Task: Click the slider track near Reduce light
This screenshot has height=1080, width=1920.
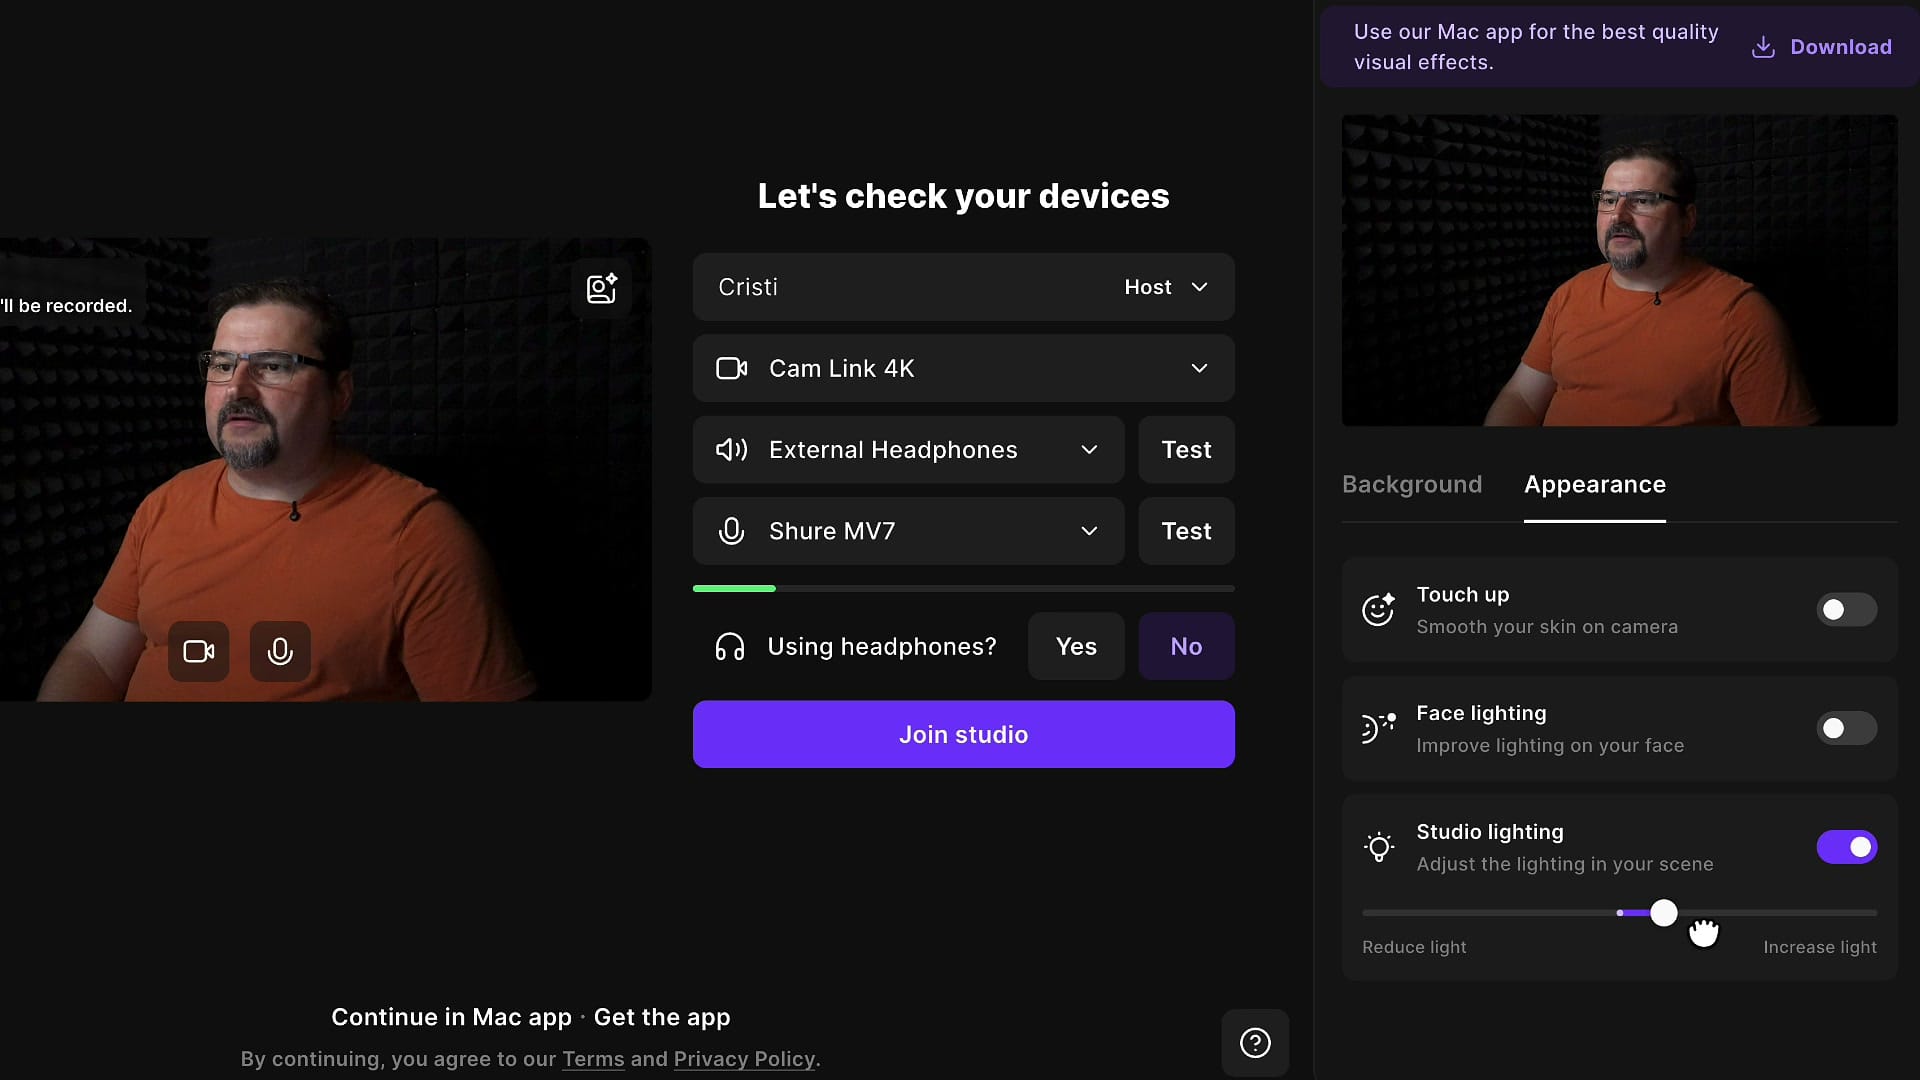Action: click(x=1414, y=913)
